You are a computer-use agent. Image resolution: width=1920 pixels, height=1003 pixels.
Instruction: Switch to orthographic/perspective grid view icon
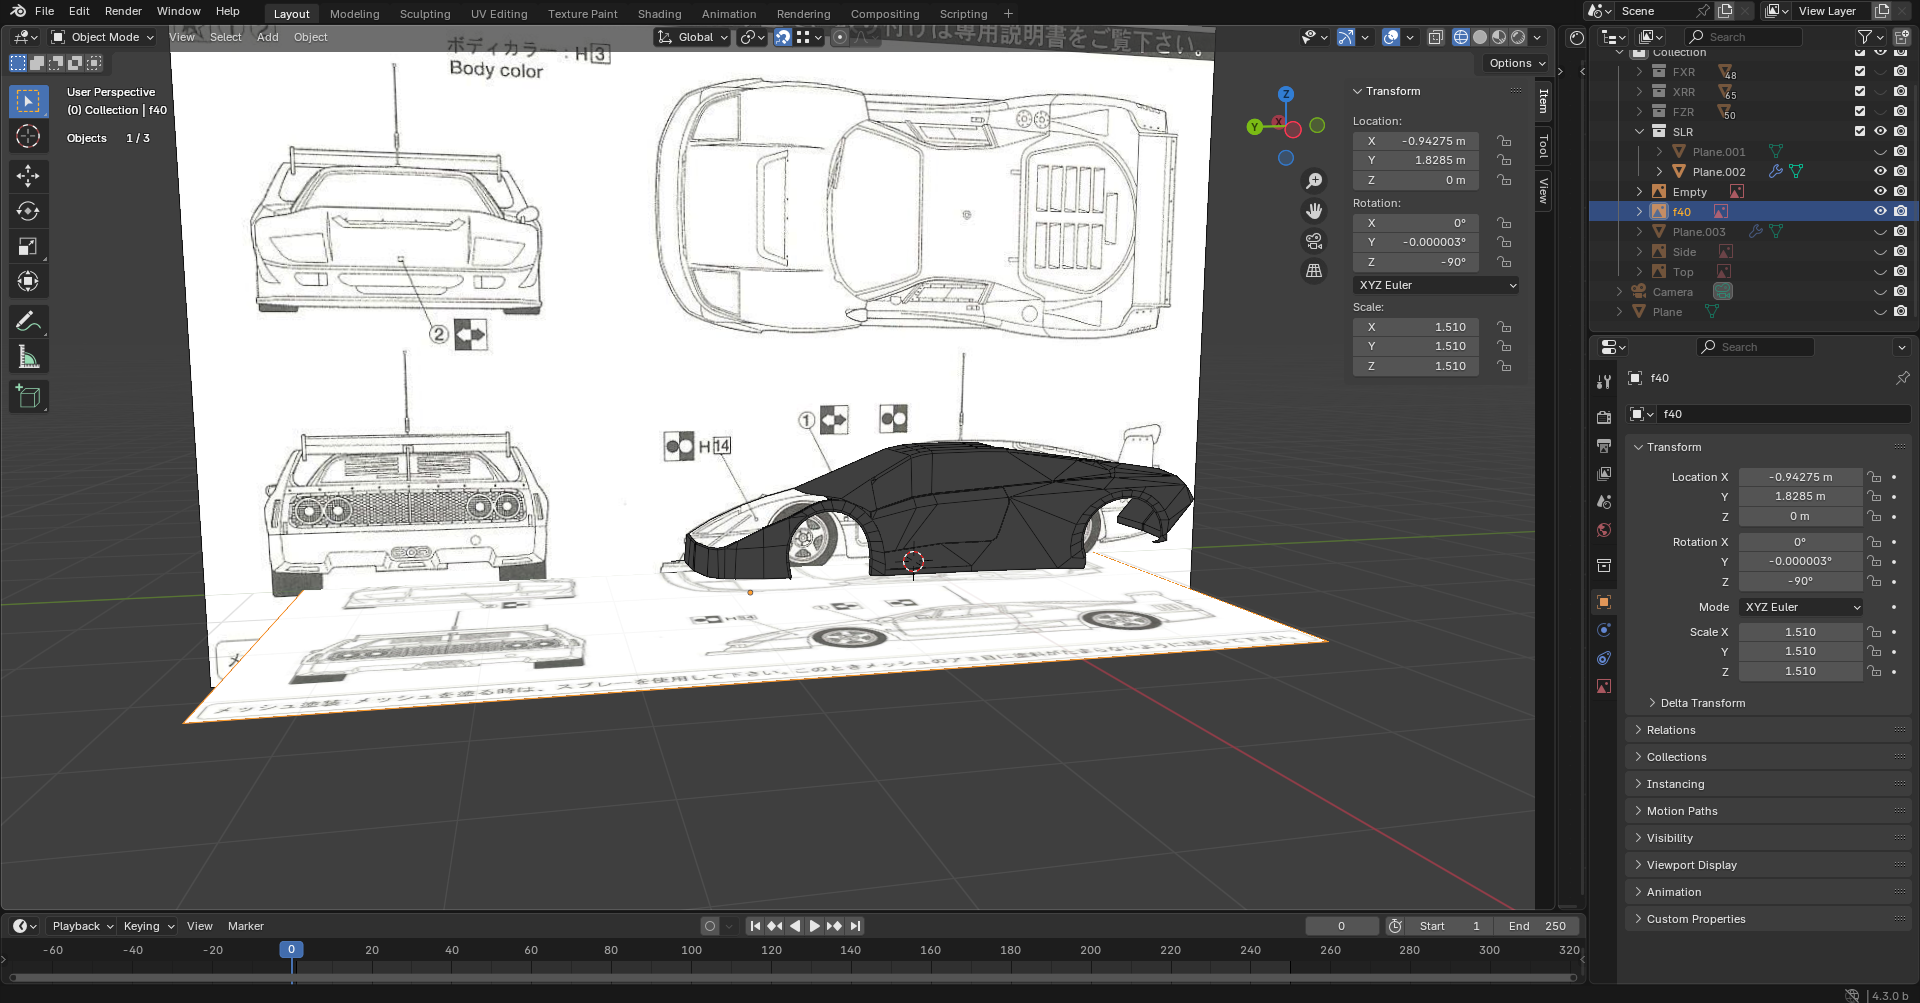pyautogui.click(x=1314, y=271)
